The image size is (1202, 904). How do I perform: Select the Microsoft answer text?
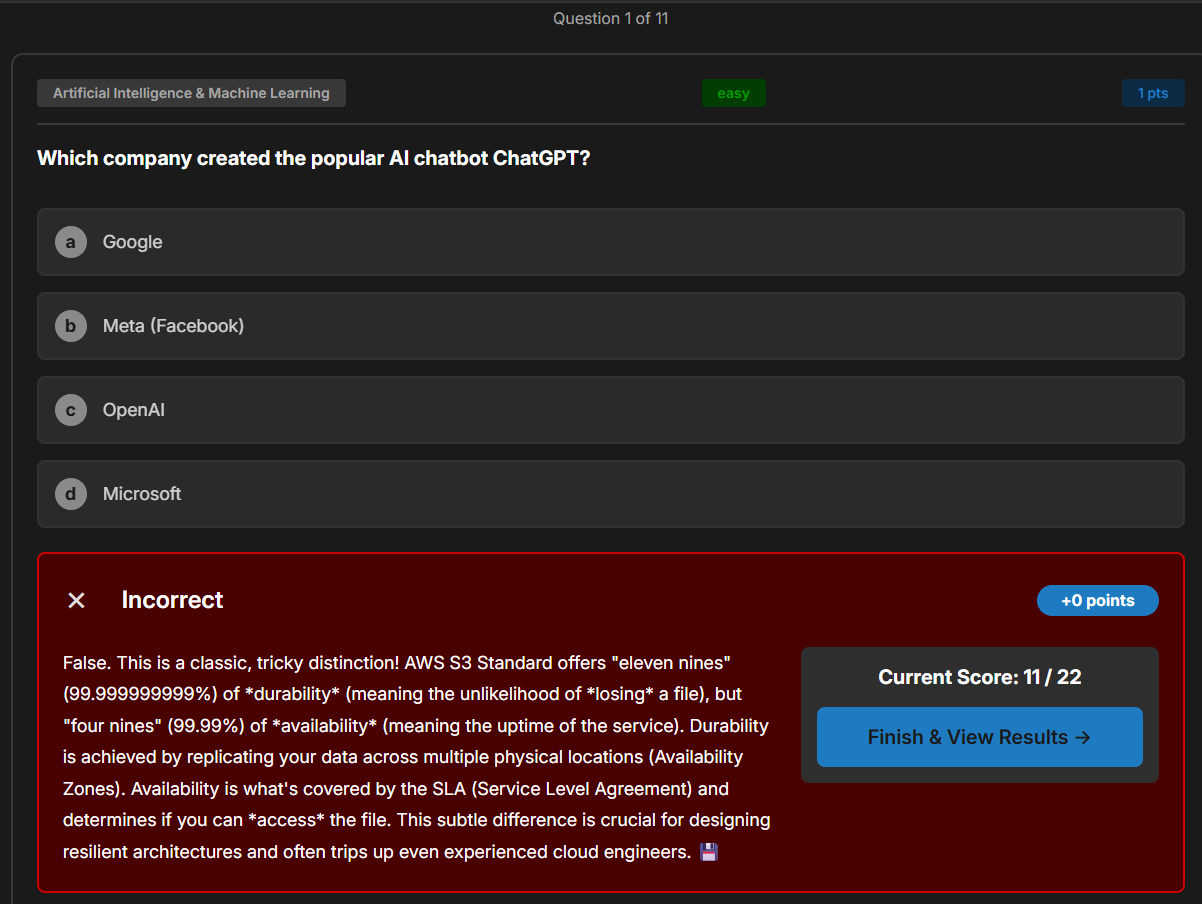point(142,494)
